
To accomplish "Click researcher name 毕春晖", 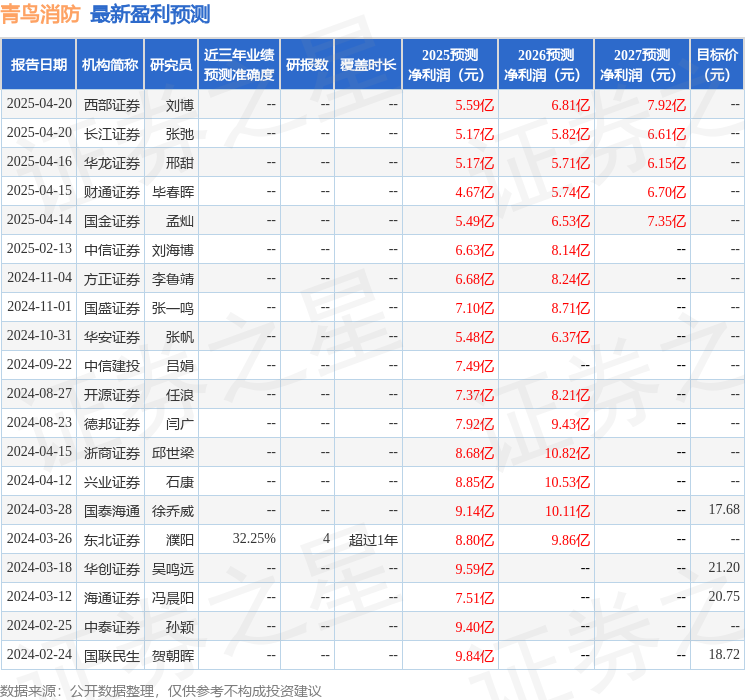I will click(173, 192).
